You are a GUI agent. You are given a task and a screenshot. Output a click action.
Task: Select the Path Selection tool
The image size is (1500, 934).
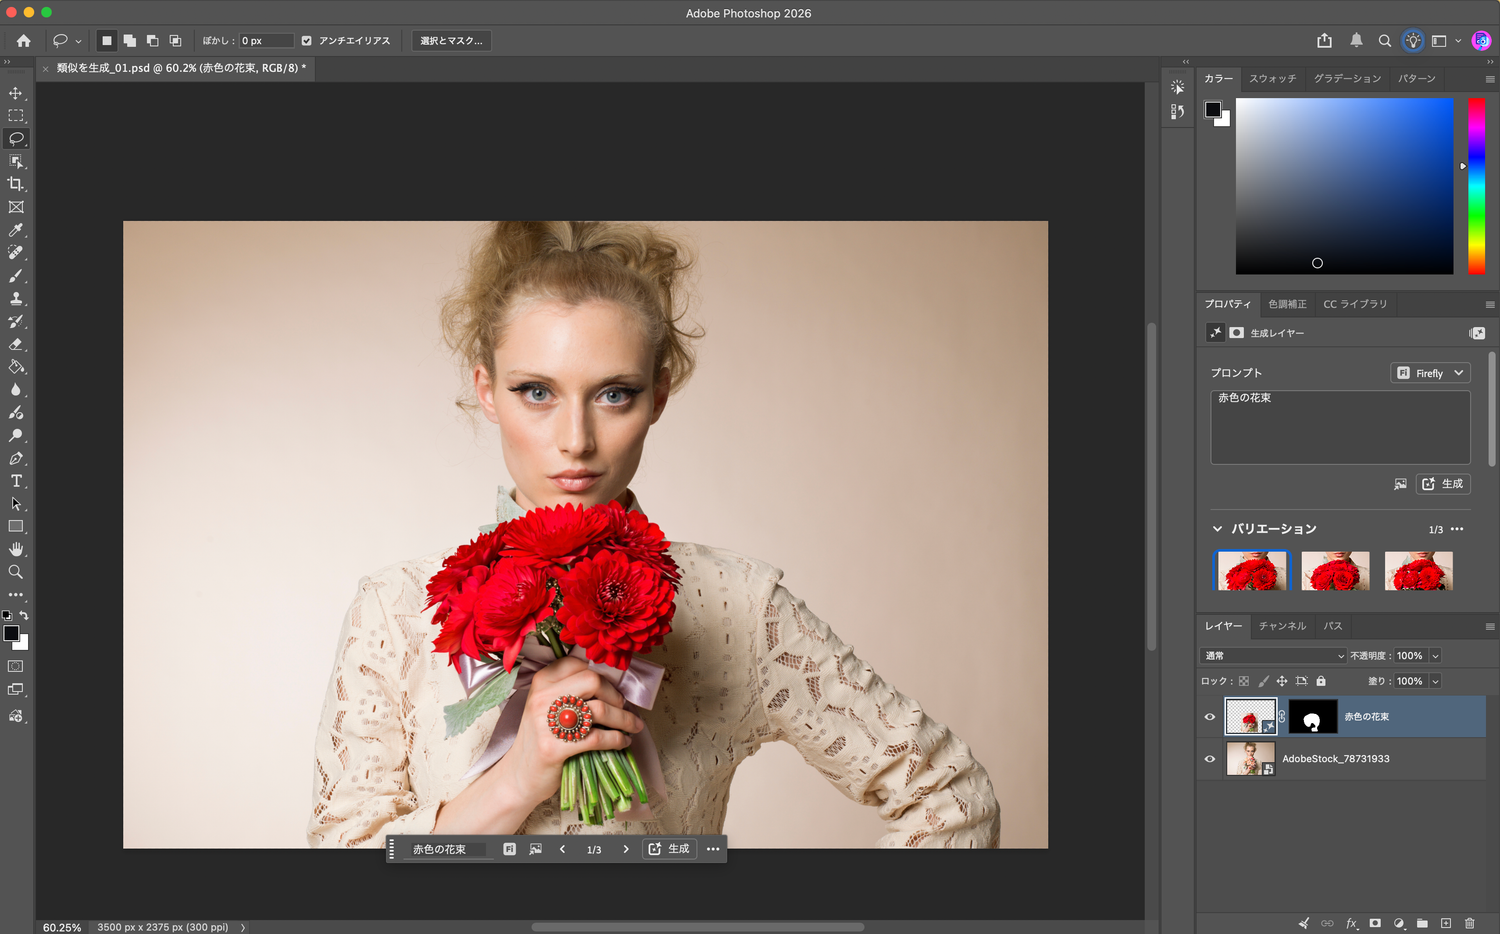(16, 504)
